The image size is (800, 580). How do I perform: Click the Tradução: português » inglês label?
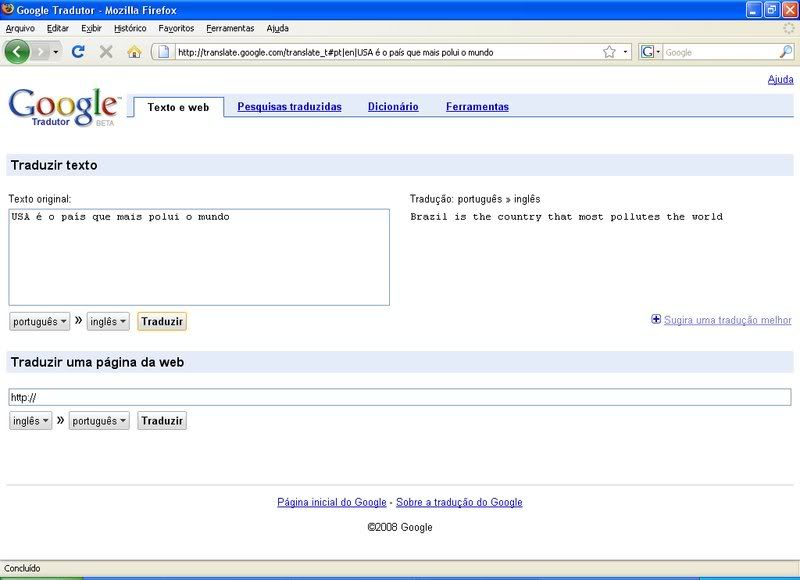click(475, 199)
